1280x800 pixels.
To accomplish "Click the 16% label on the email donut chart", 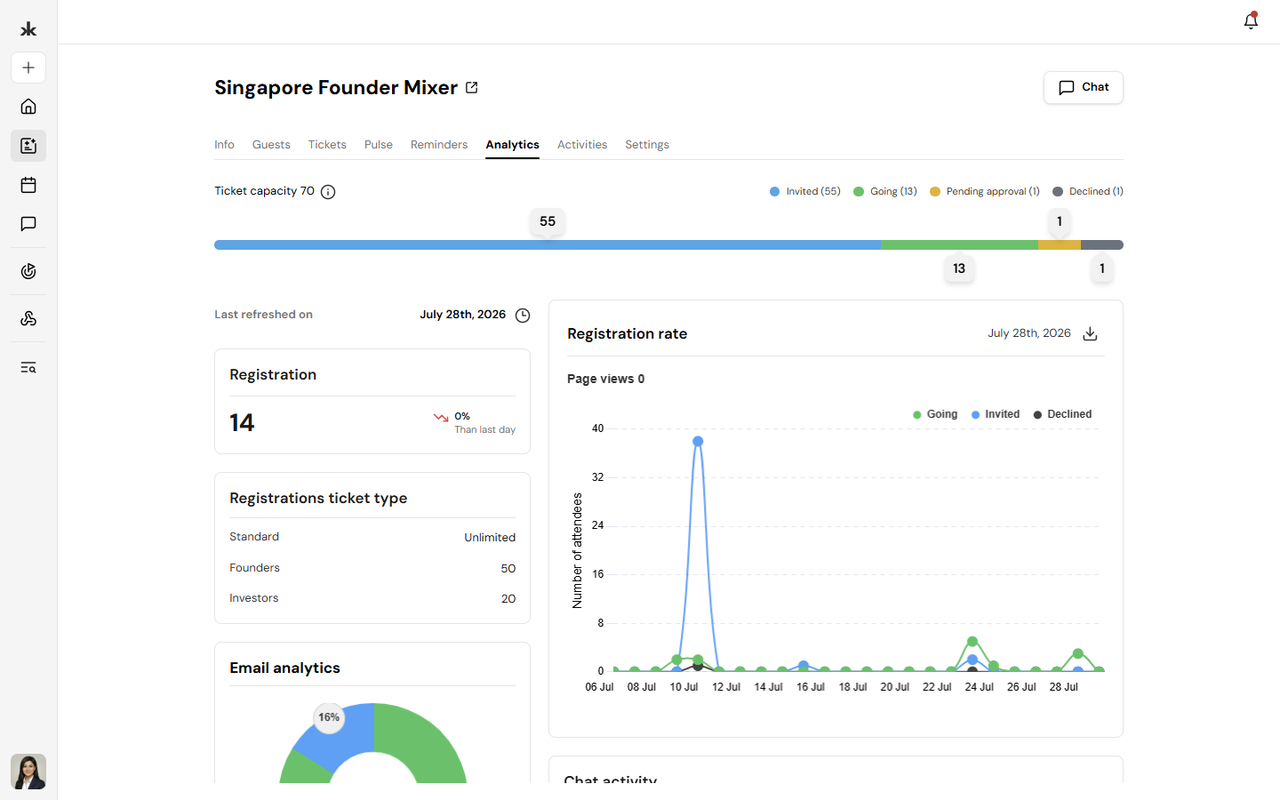I will [328, 717].
